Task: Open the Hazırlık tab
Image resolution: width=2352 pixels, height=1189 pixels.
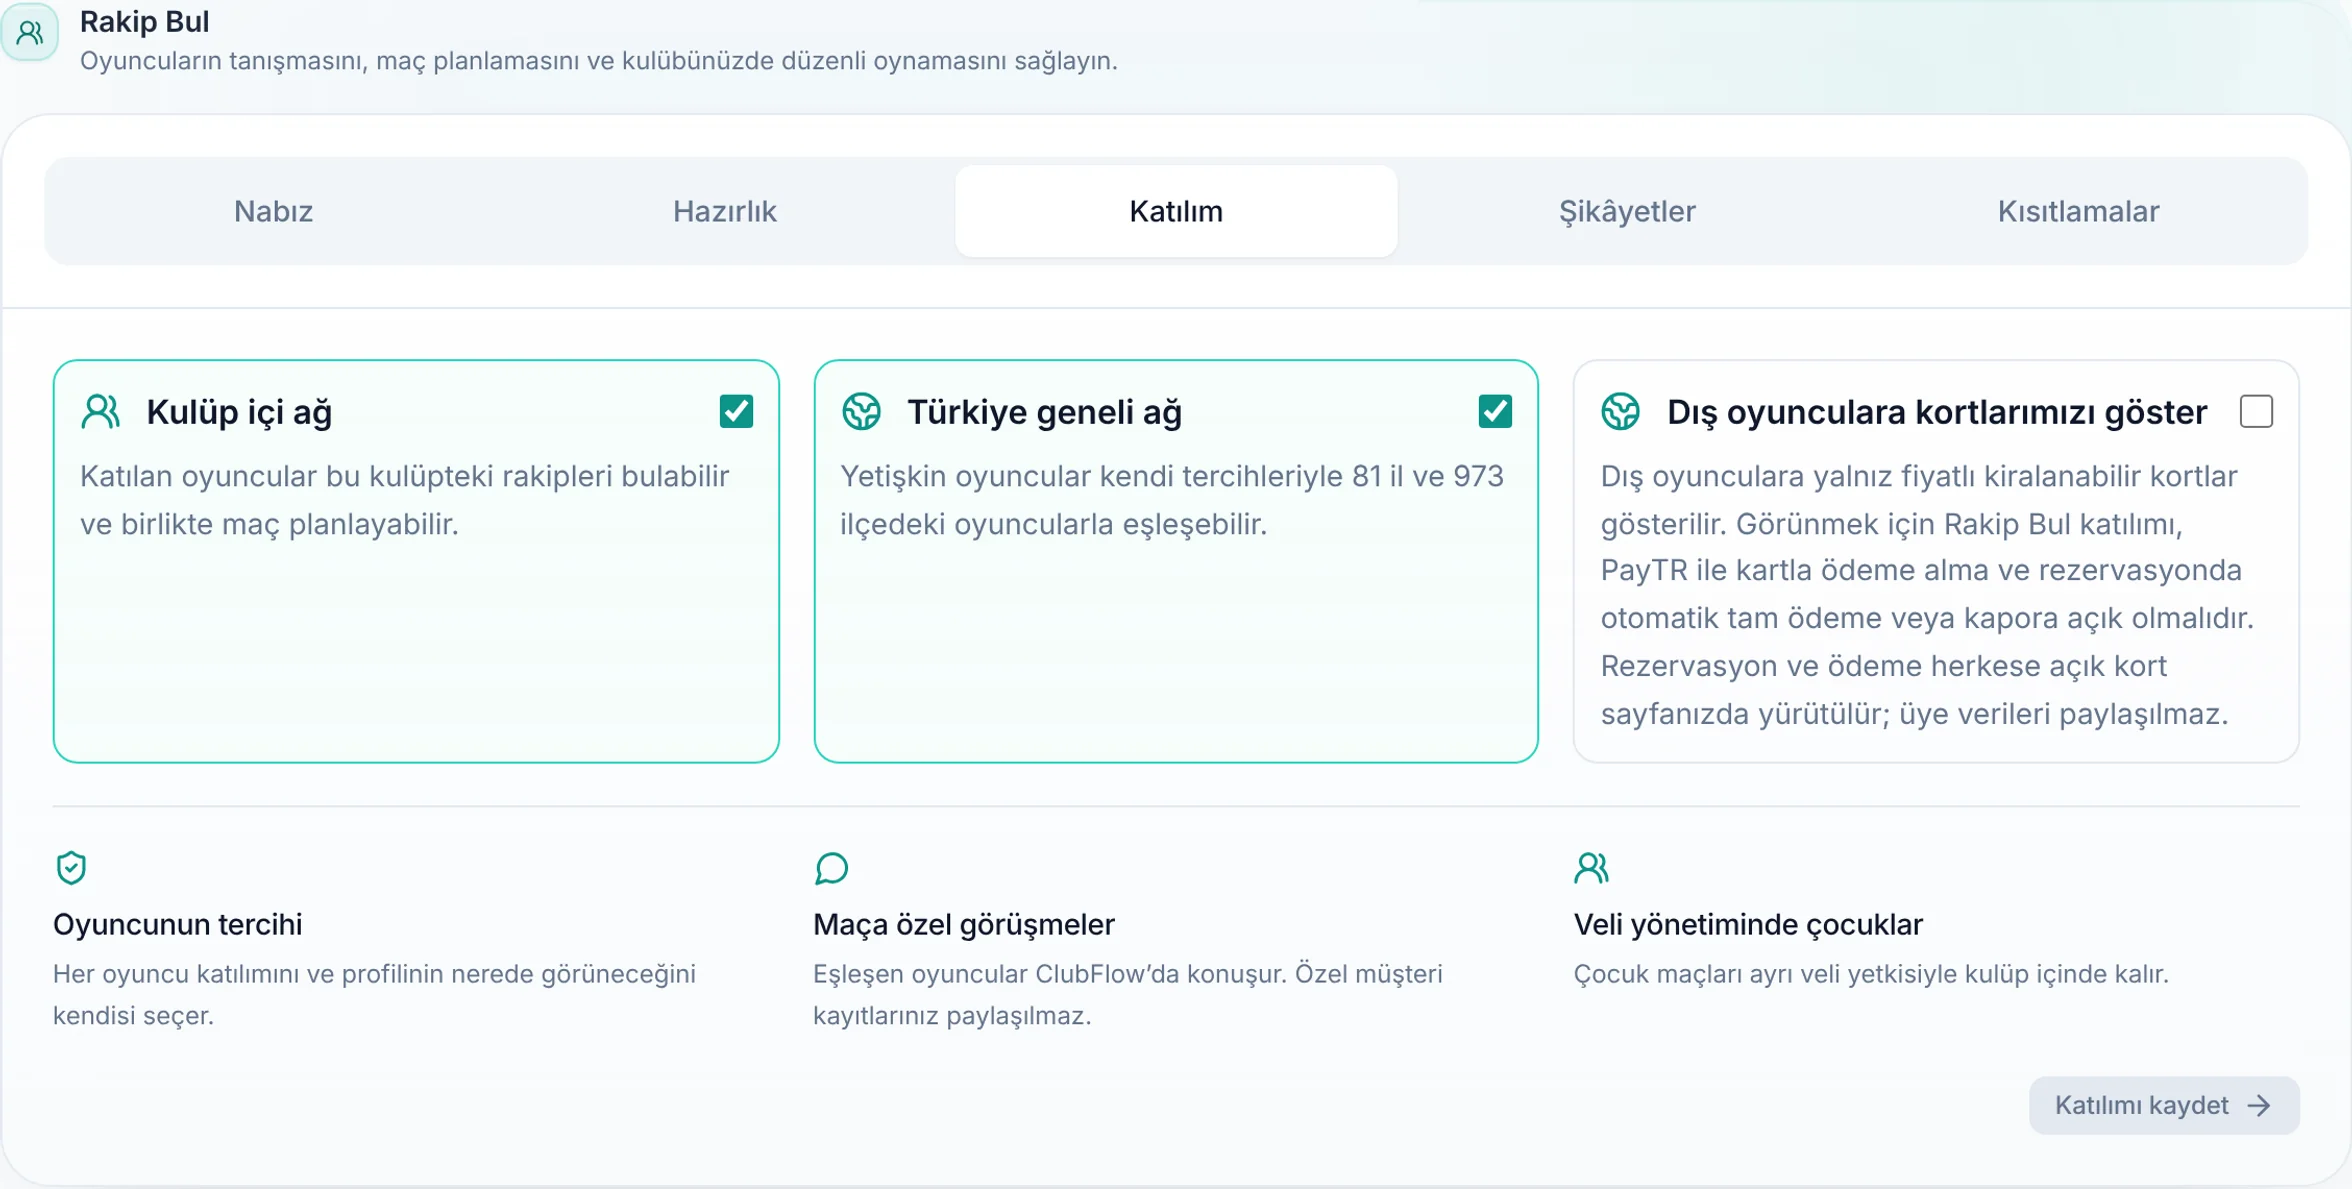Action: tap(724, 211)
